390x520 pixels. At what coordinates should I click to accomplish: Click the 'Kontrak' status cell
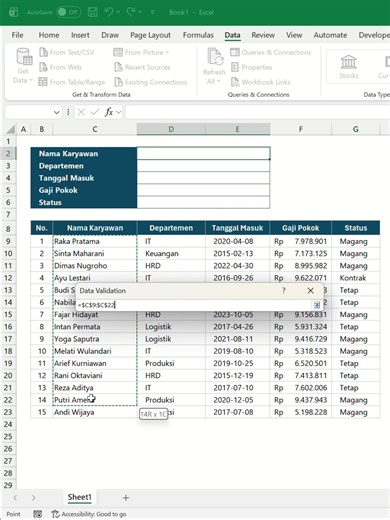pyautogui.click(x=356, y=278)
